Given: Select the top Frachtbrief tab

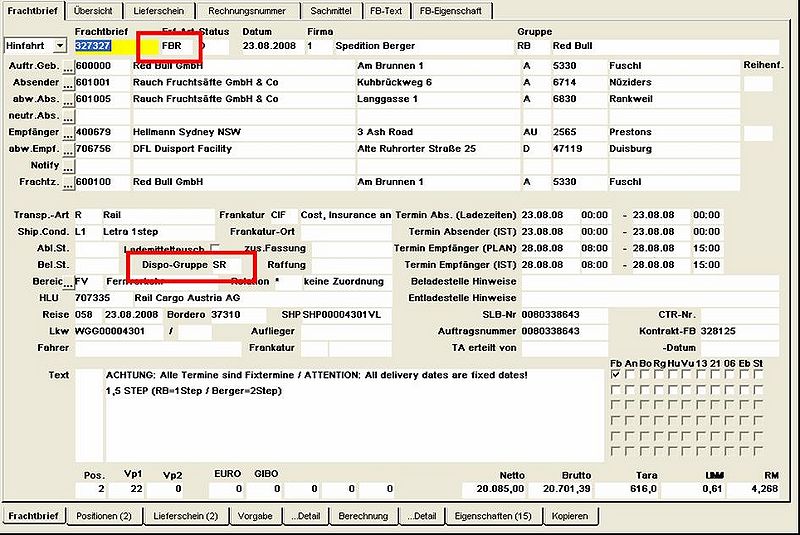Looking at the screenshot, I should coord(33,11).
